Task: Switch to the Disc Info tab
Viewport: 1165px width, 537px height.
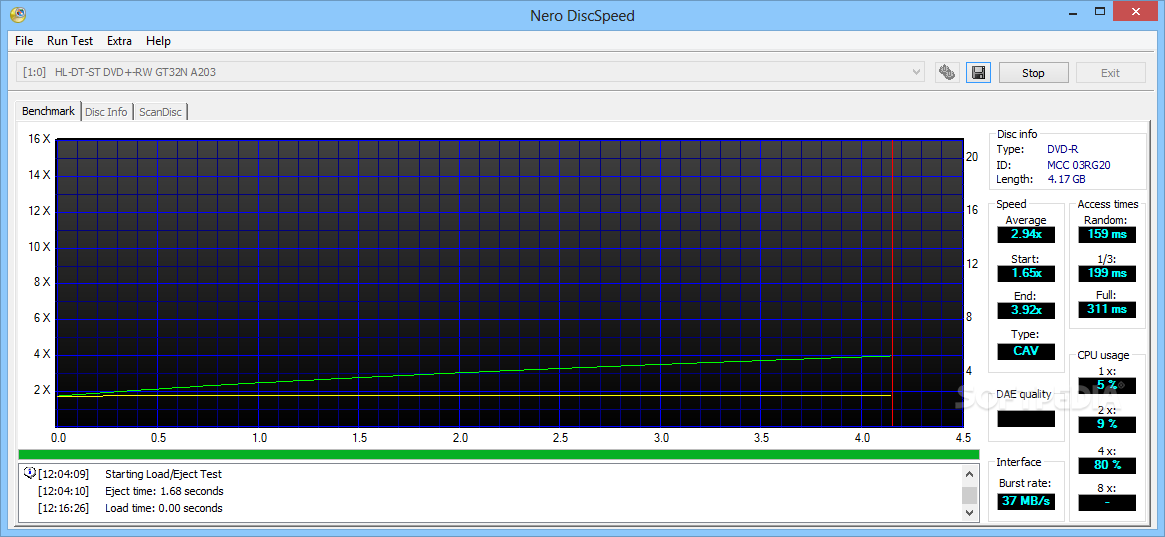Action: coord(106,112)
